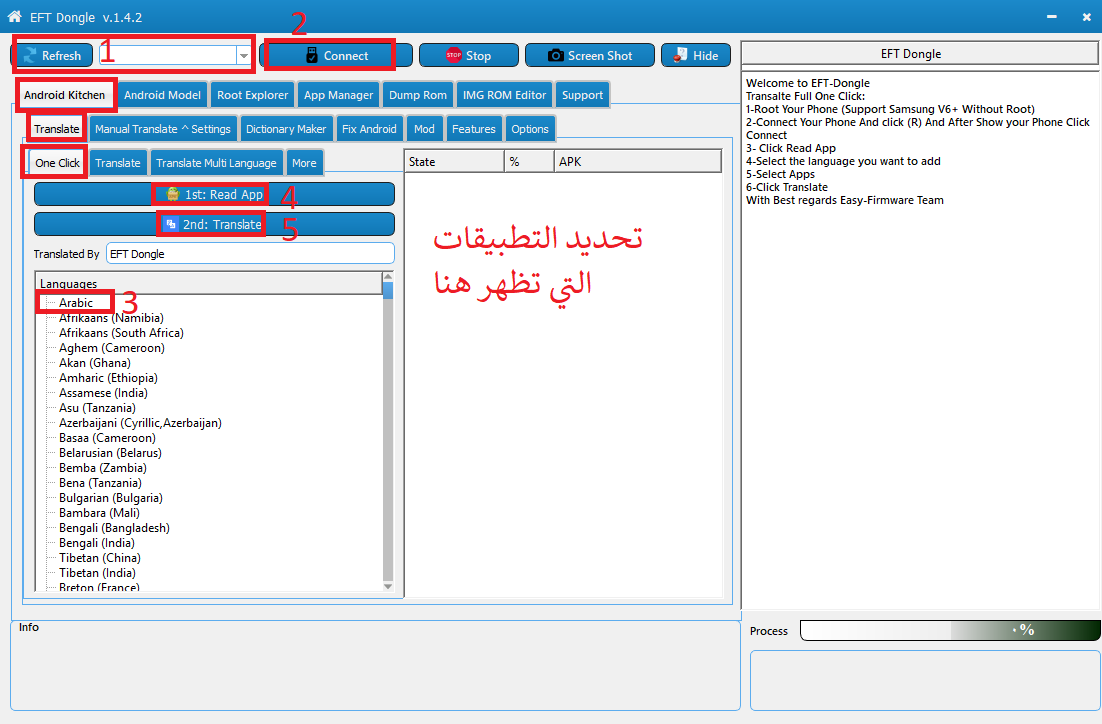Click the APK column header

click(x=637, y=162)
